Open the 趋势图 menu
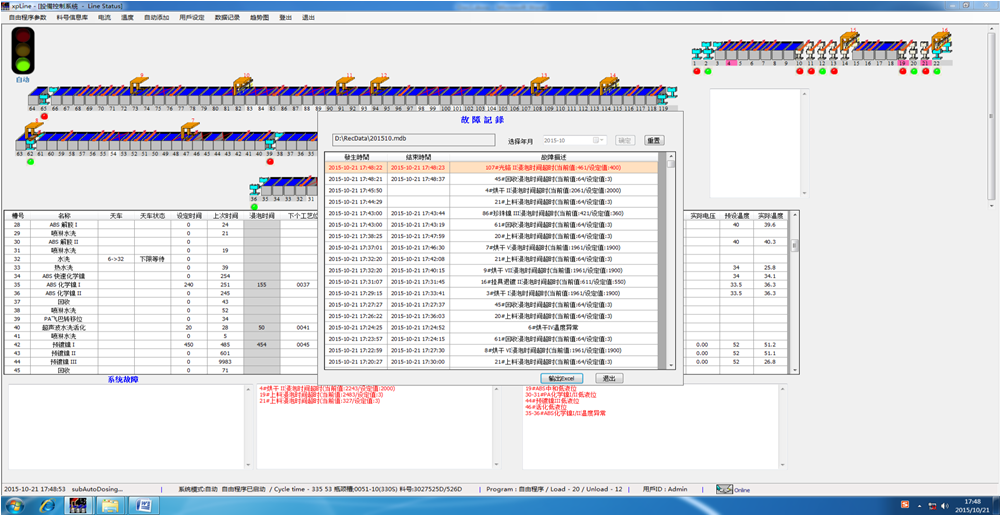The image size is (1001, 516). pos(258,18)
